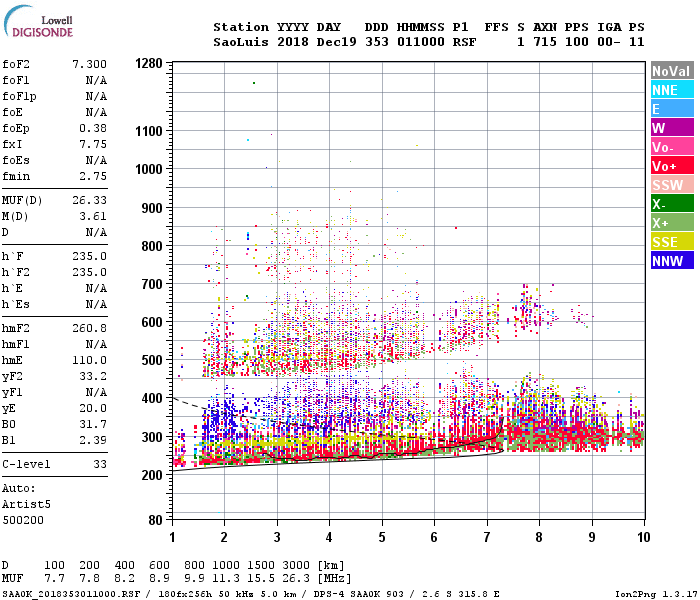The height and width of the screenshot is (600, 700).
Task: Click the D 3000 distance column
Action: 296,566
